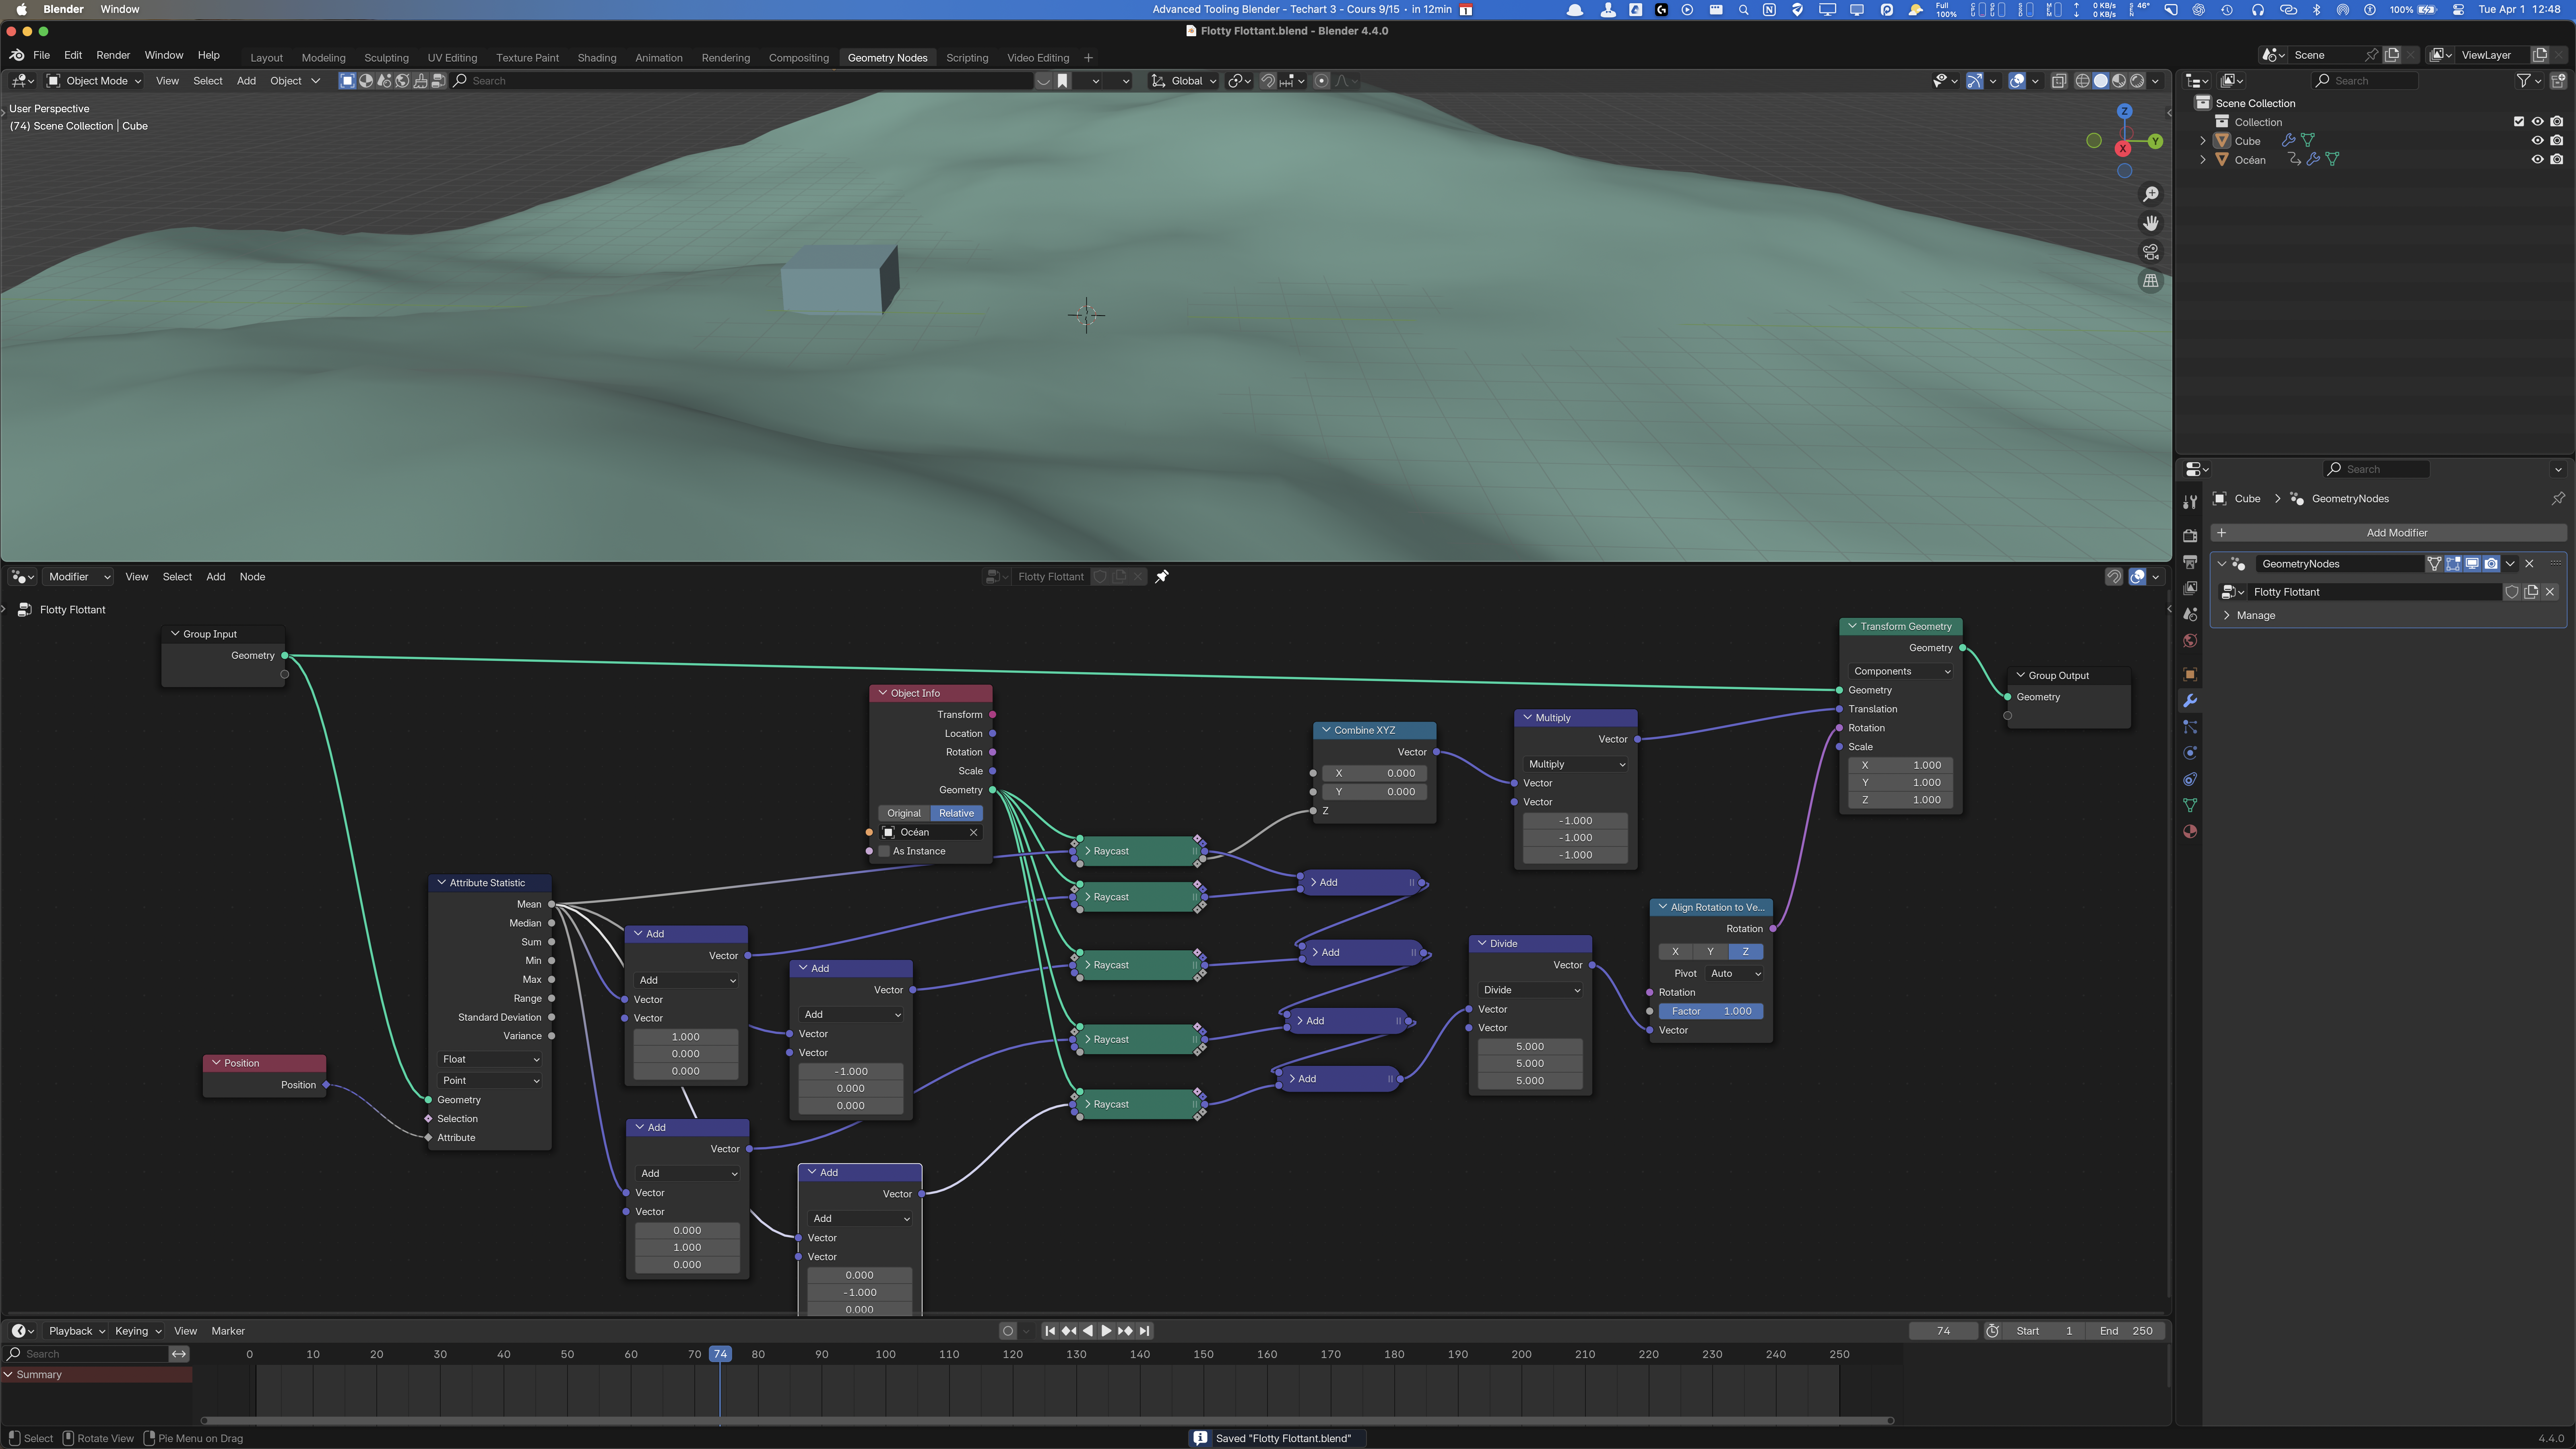
Task: Hide Collection in viewport via eye icon
Action: tap(2538, 122)
